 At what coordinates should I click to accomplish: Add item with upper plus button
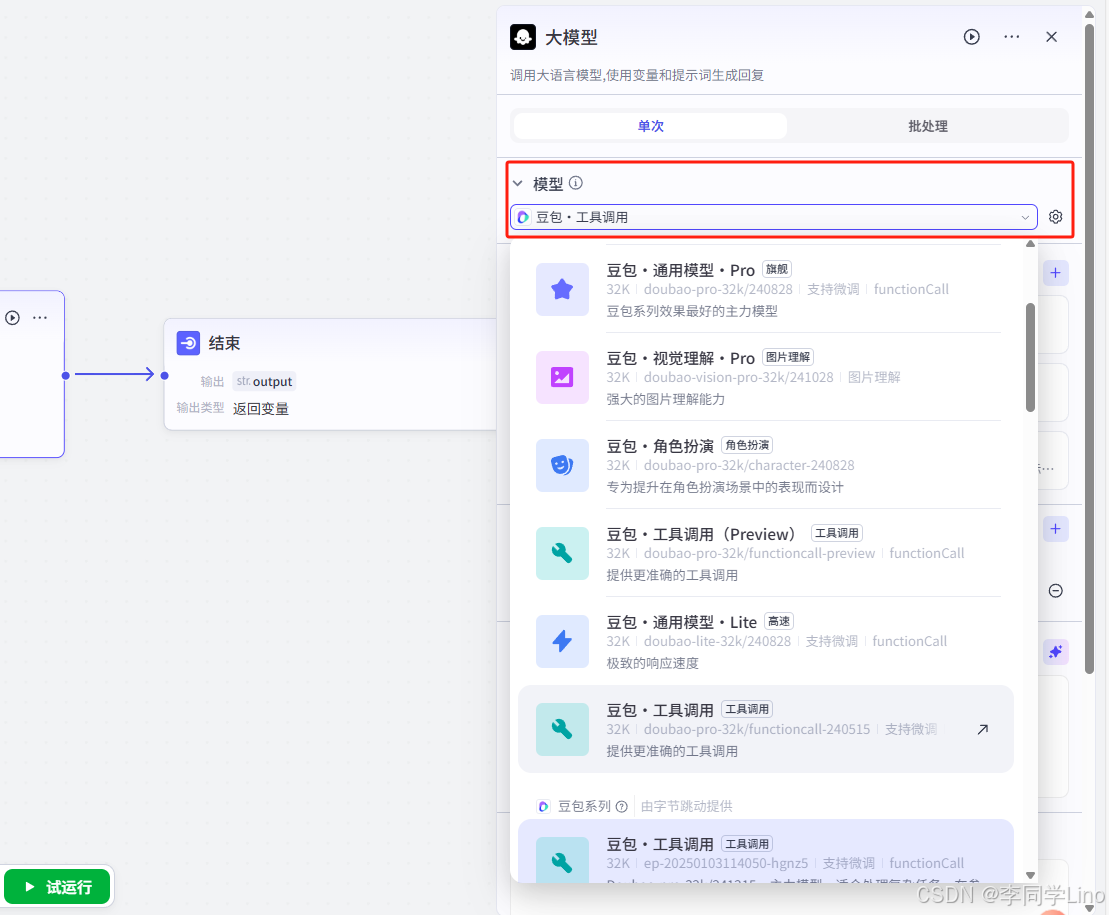pyautogui.click(x=1055, y=273)
